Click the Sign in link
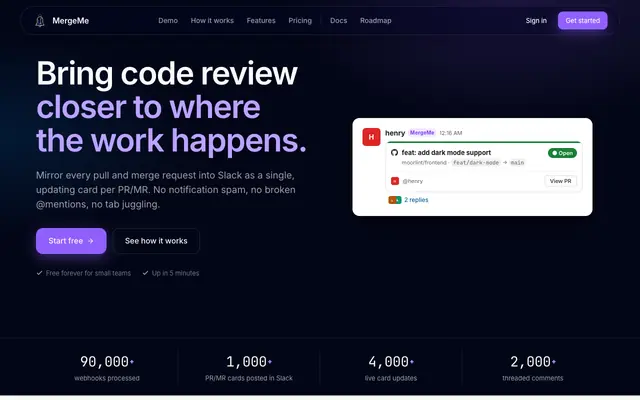Image resolution: width=640 pixels, height=400 pixels. pos(536,20)
